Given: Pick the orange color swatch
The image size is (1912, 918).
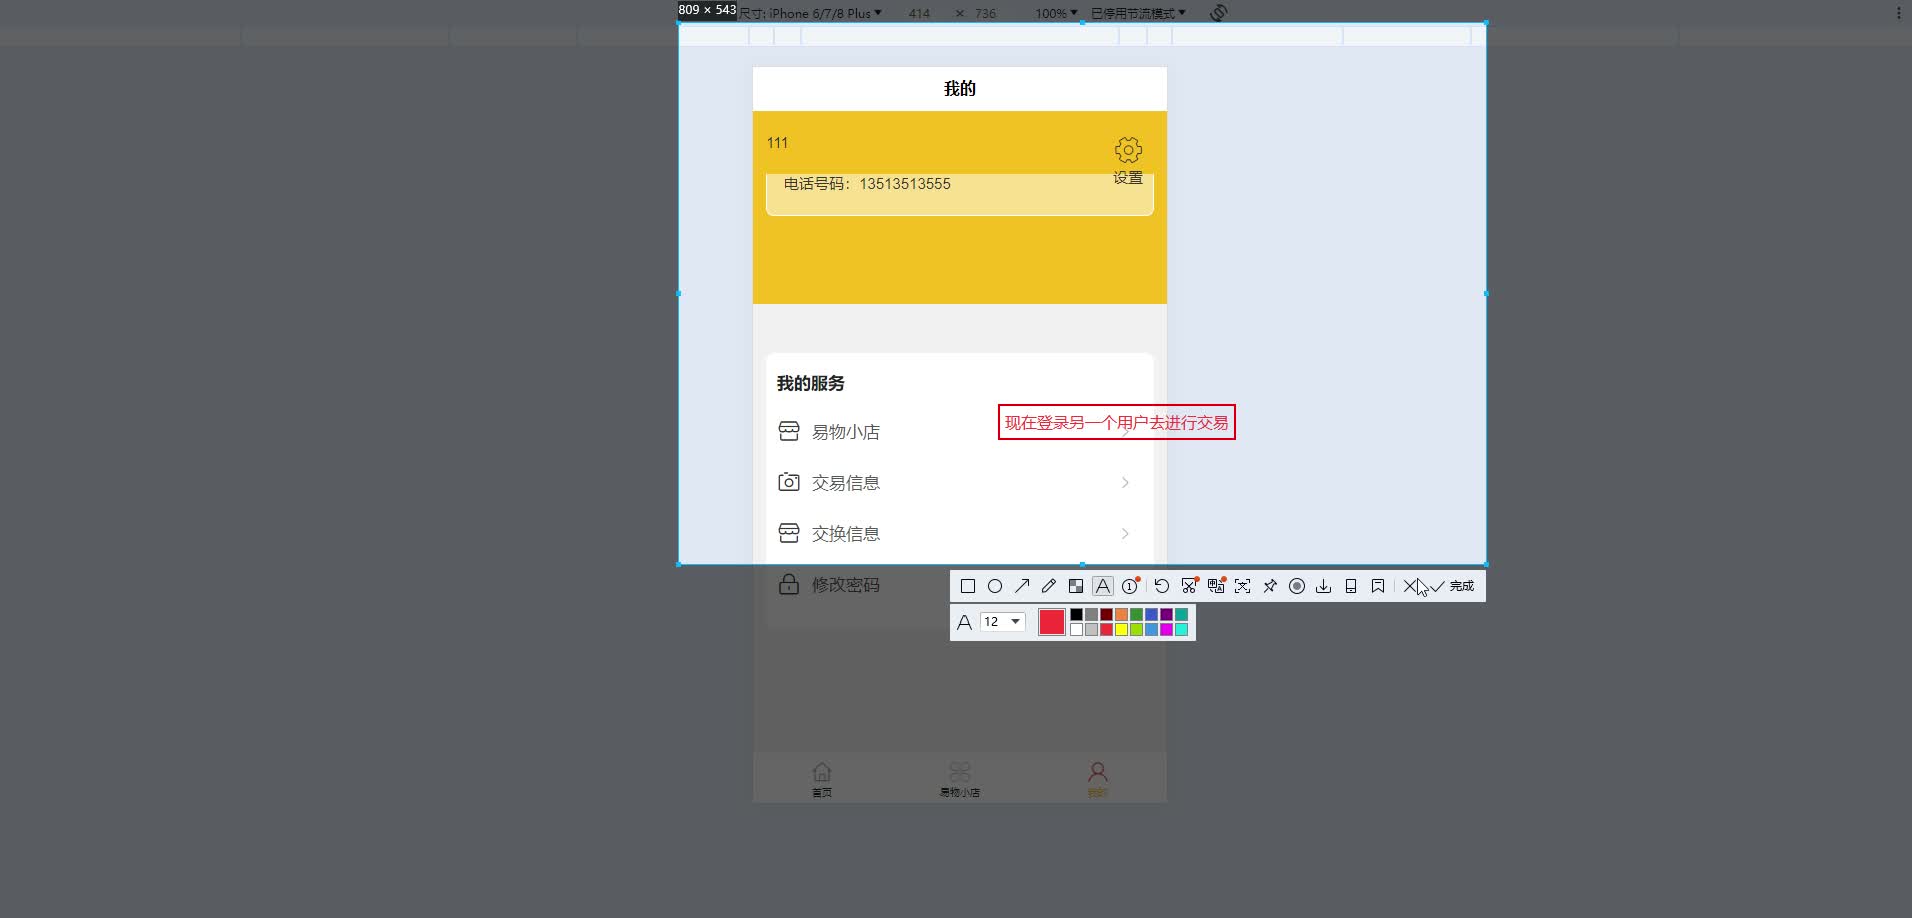Looking at the screenshot, I should coord(1121,614).
